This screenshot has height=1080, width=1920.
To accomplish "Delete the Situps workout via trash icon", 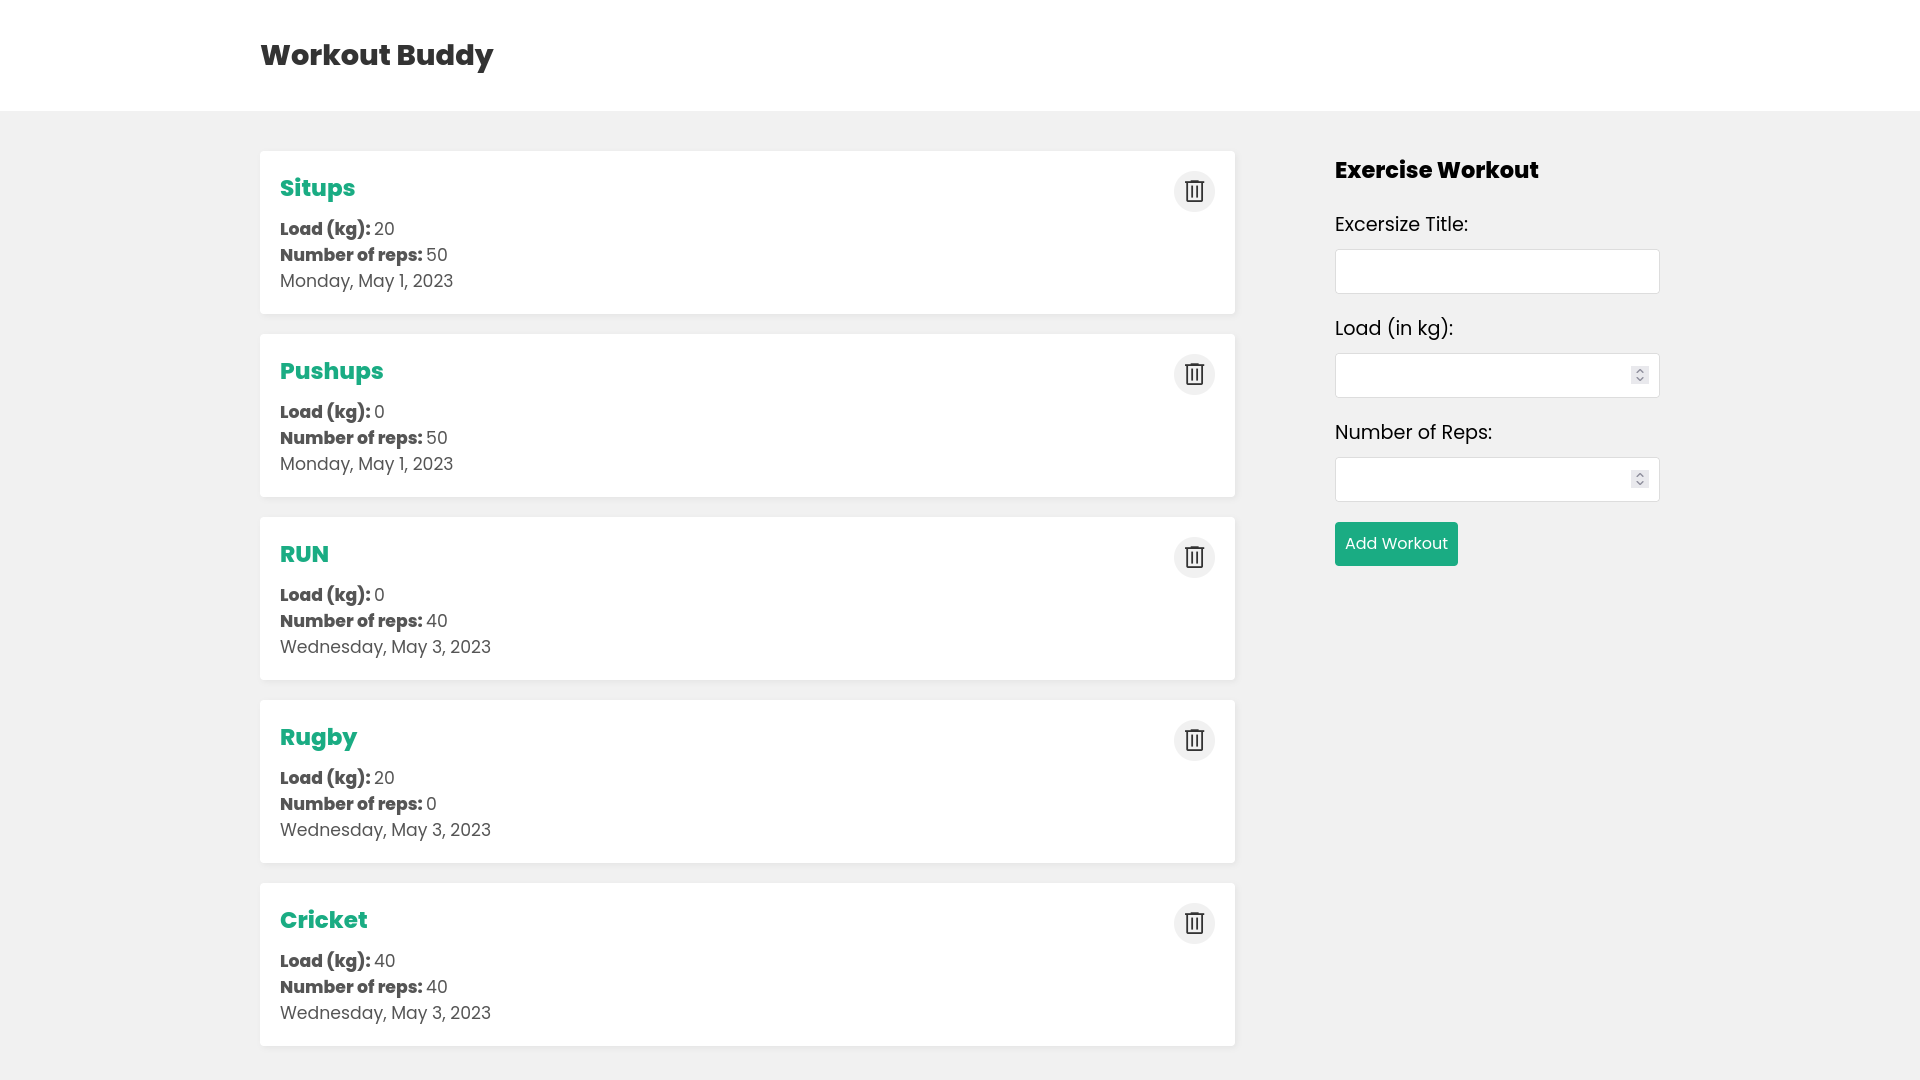I will pyautogui.click(x=1194, y=190).
